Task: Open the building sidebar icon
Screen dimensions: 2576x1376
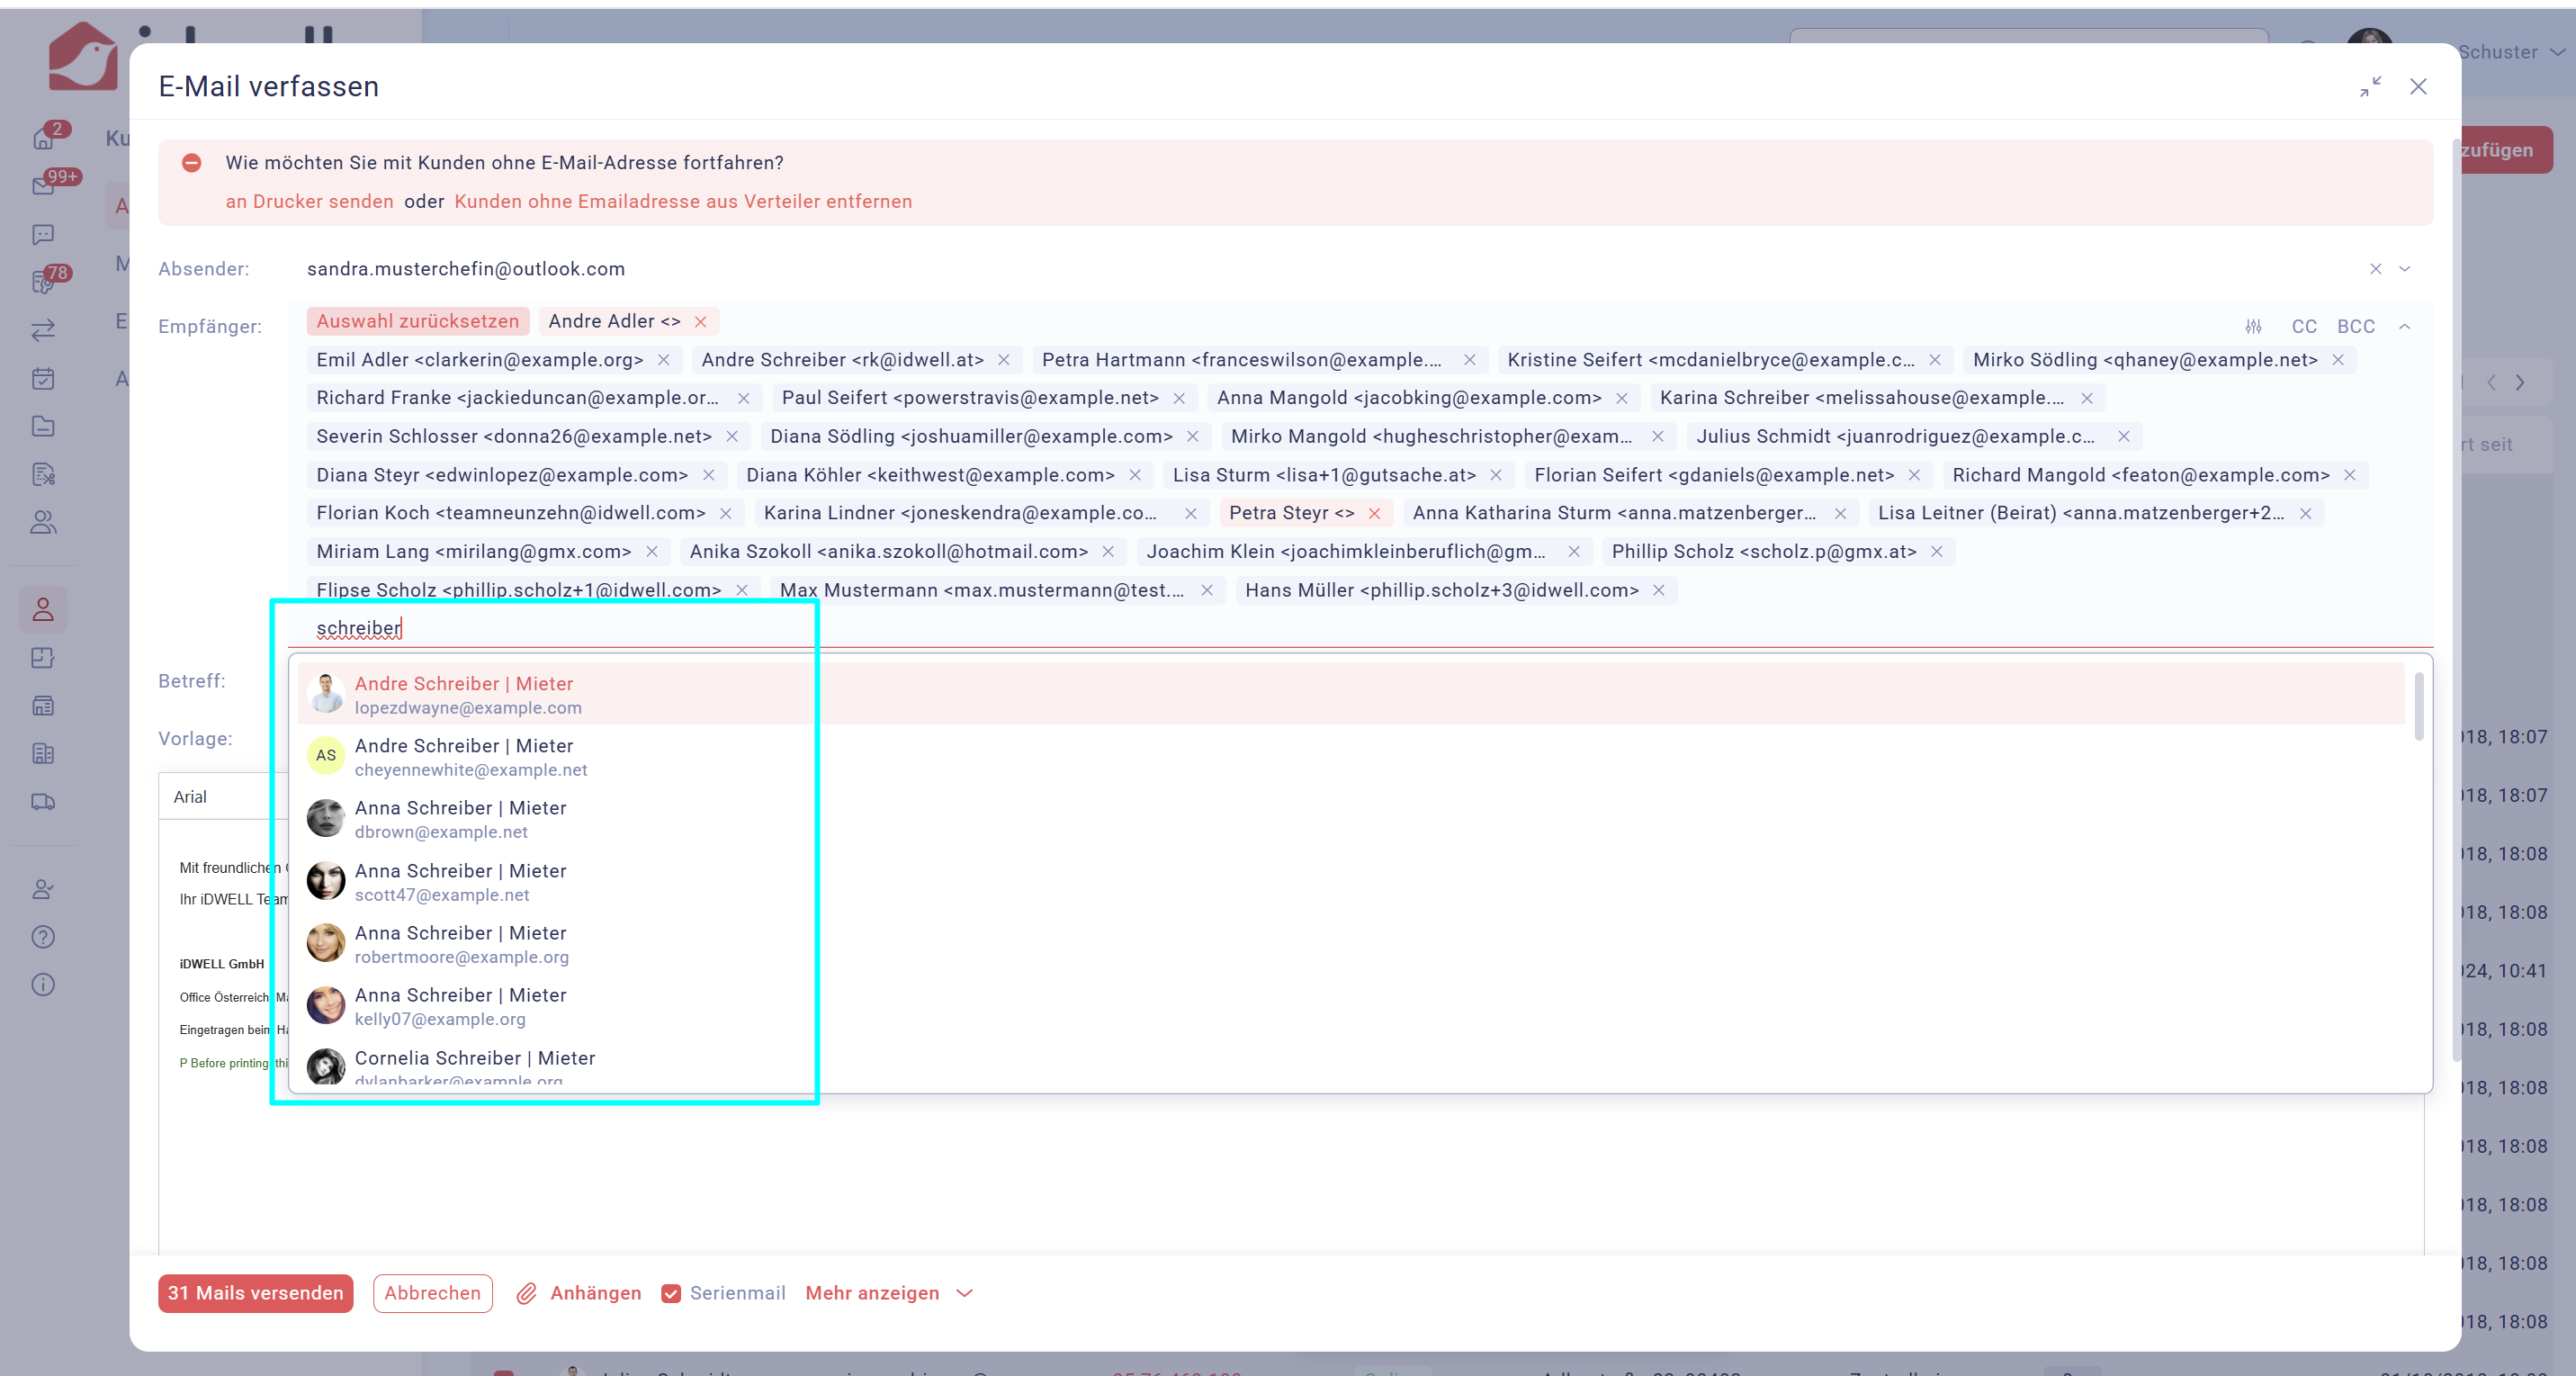Action: coord(43,754)
